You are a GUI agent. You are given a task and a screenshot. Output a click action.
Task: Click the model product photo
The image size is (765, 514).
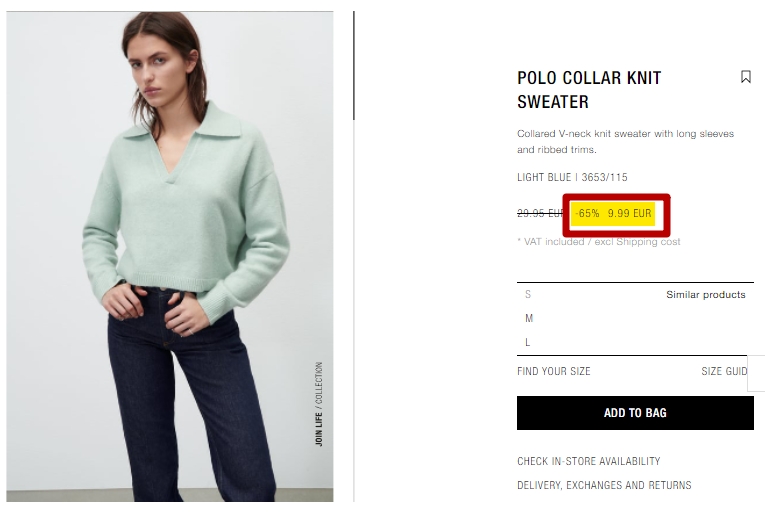(x=170, y=257)
